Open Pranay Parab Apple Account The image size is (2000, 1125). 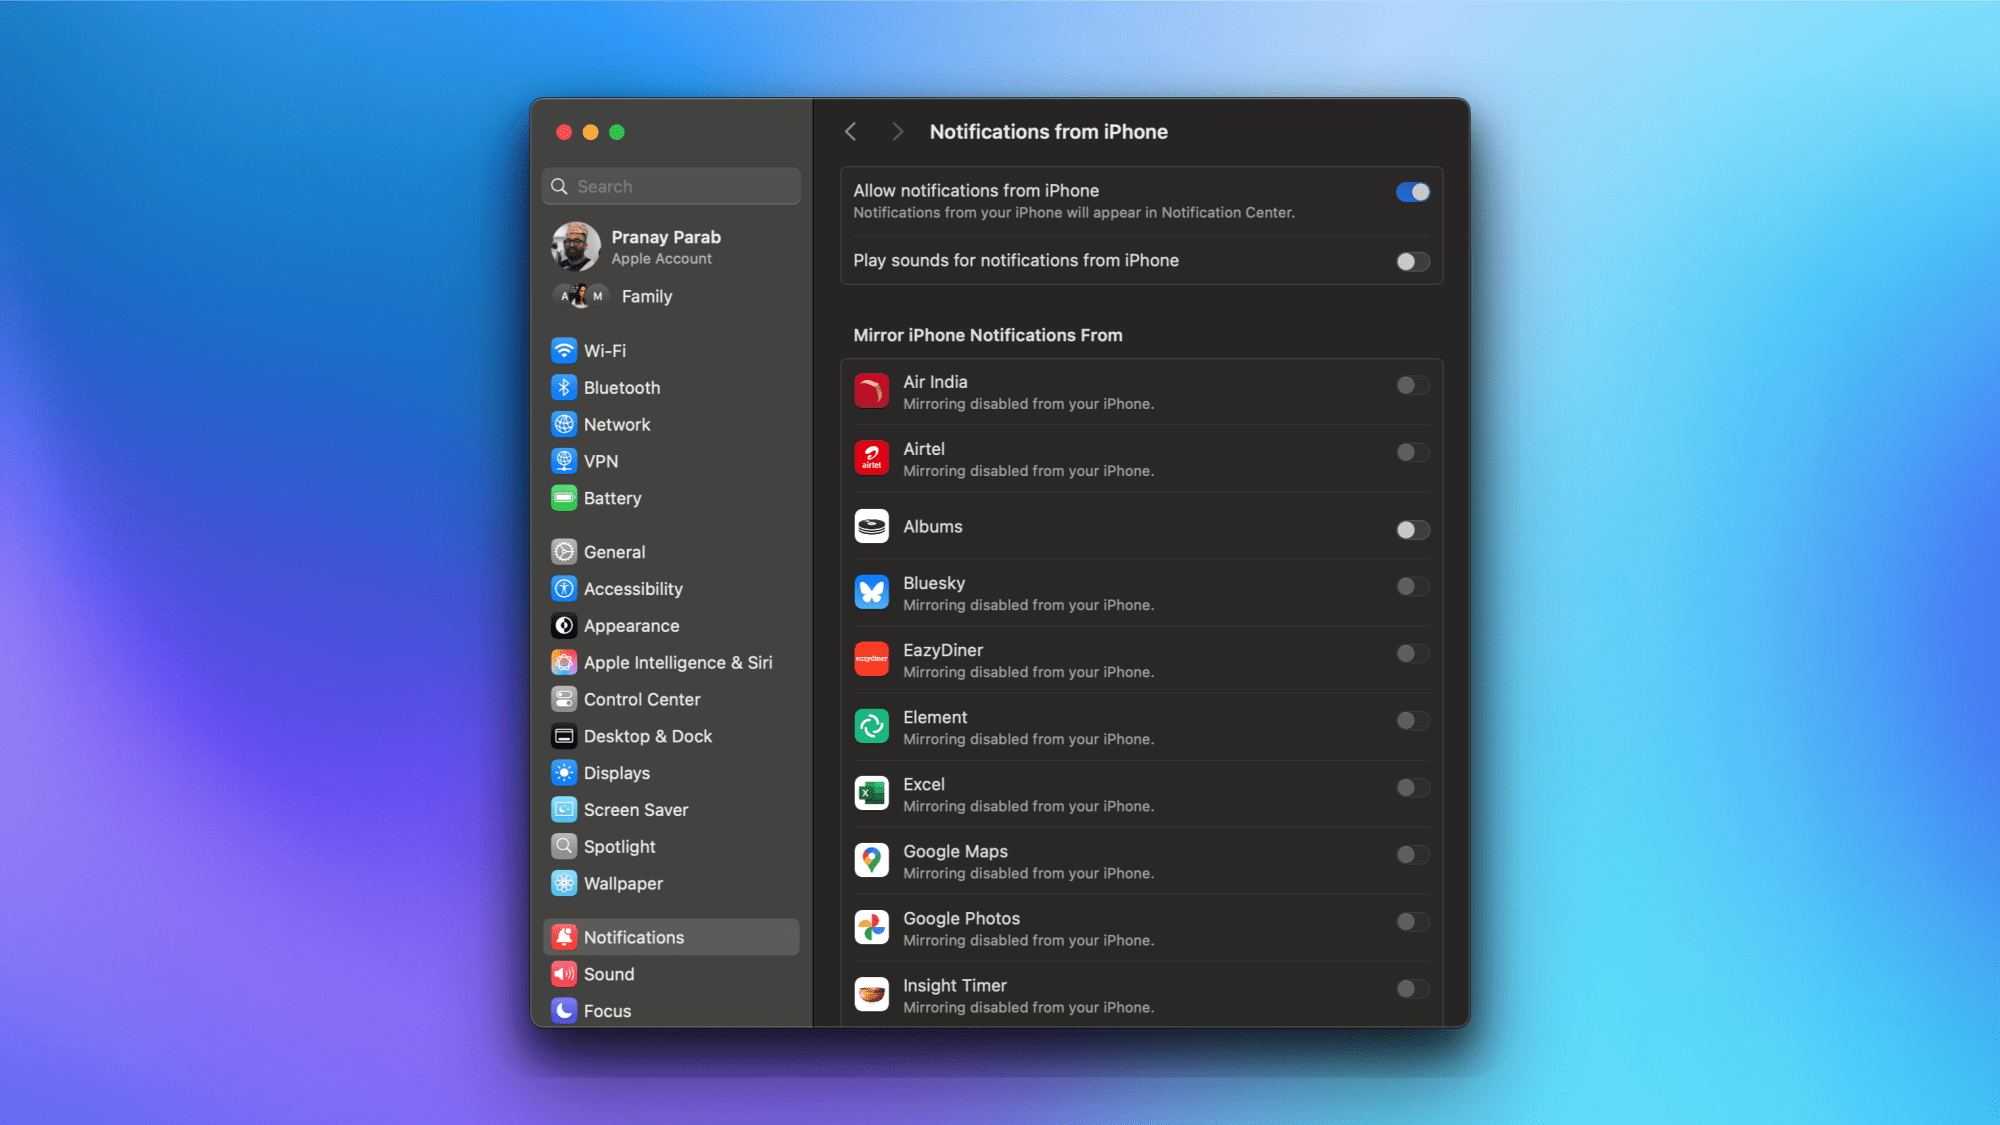pos(665,247)
